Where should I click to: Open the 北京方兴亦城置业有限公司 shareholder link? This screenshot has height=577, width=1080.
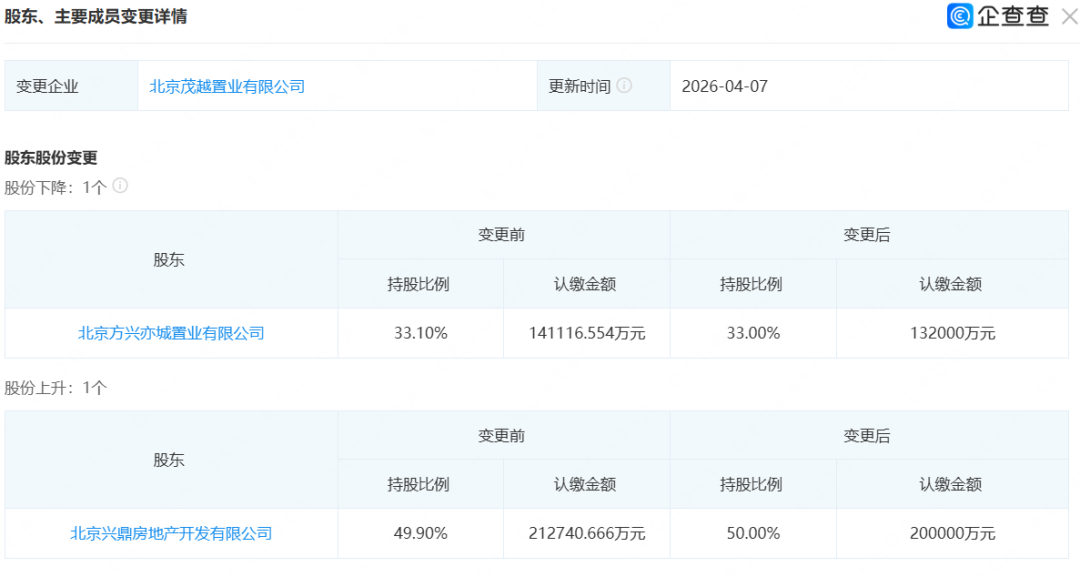click(x=171, y=333)
